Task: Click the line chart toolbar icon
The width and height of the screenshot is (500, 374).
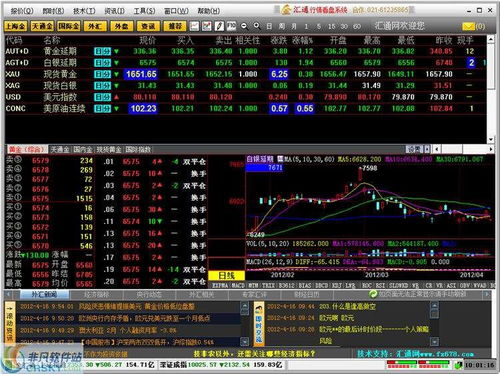Action: [194, 26]
